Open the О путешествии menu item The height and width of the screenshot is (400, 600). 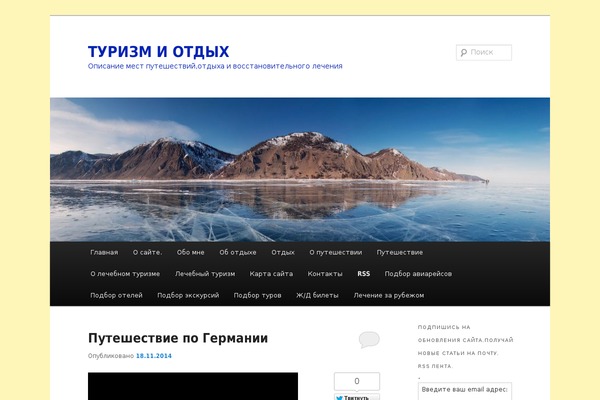click(x=336, y=252)
